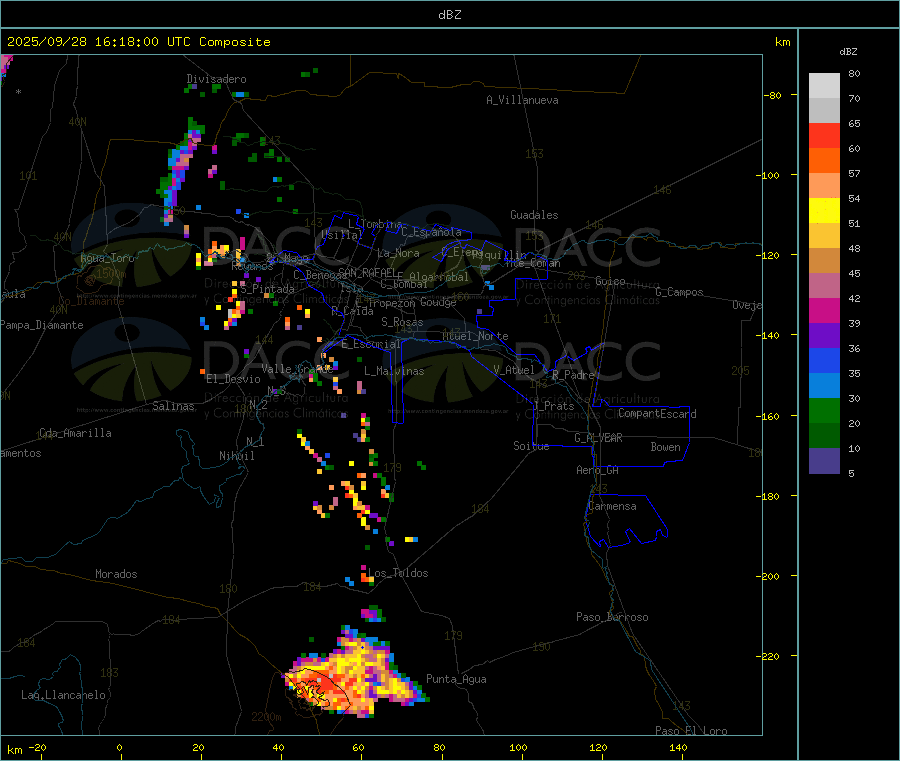
Task: Click the tan 45-48 dBZ legend swatch
Action: (x=824, y=261)
